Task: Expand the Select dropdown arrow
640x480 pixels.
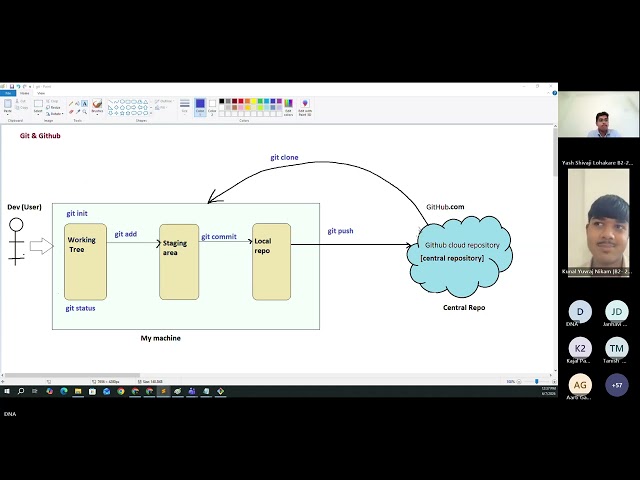Action: click(38, 114)
